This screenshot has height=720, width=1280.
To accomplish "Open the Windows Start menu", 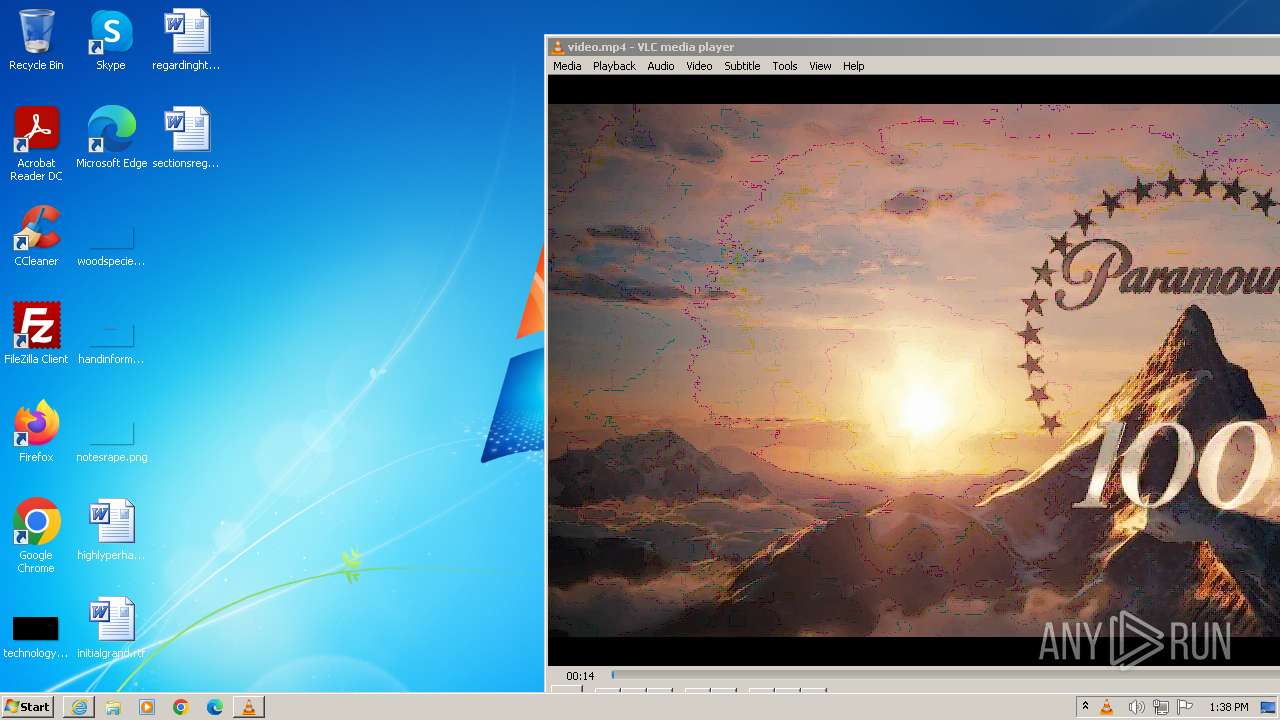I will point(28,707).
